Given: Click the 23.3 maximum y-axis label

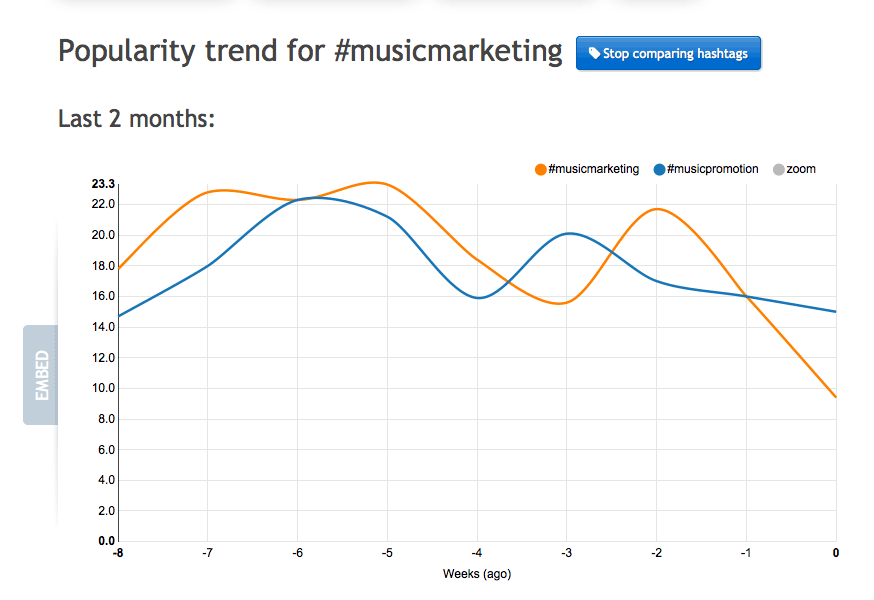Looking at the screenshot, I should point(103,184).
